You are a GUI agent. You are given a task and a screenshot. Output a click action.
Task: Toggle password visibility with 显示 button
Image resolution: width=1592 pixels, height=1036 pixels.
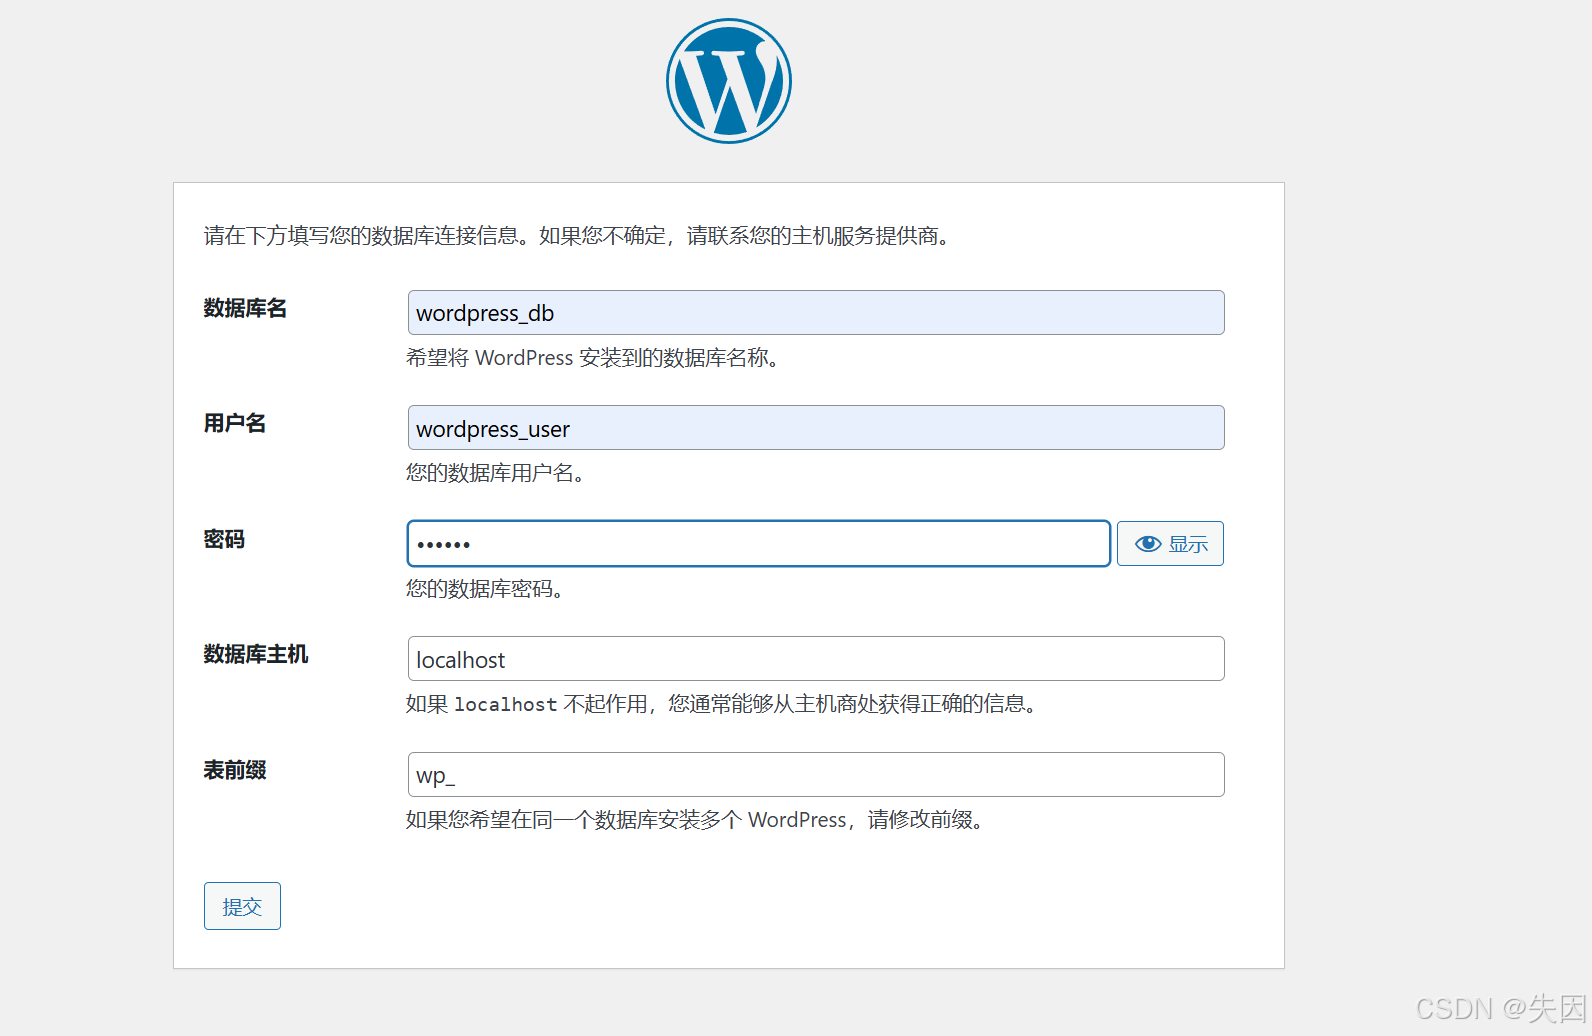coord(1170,544)
